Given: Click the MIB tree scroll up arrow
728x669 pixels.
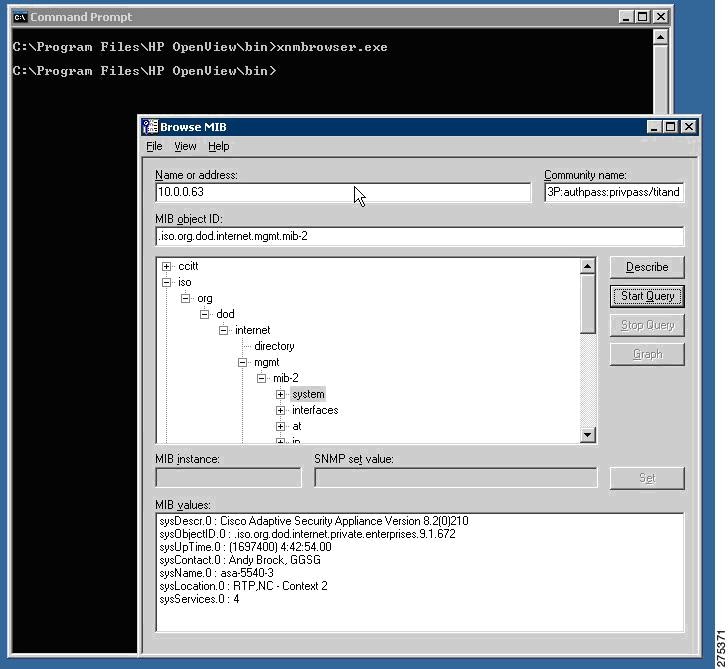Looking at the screenshot, I should tap(588, 266).
